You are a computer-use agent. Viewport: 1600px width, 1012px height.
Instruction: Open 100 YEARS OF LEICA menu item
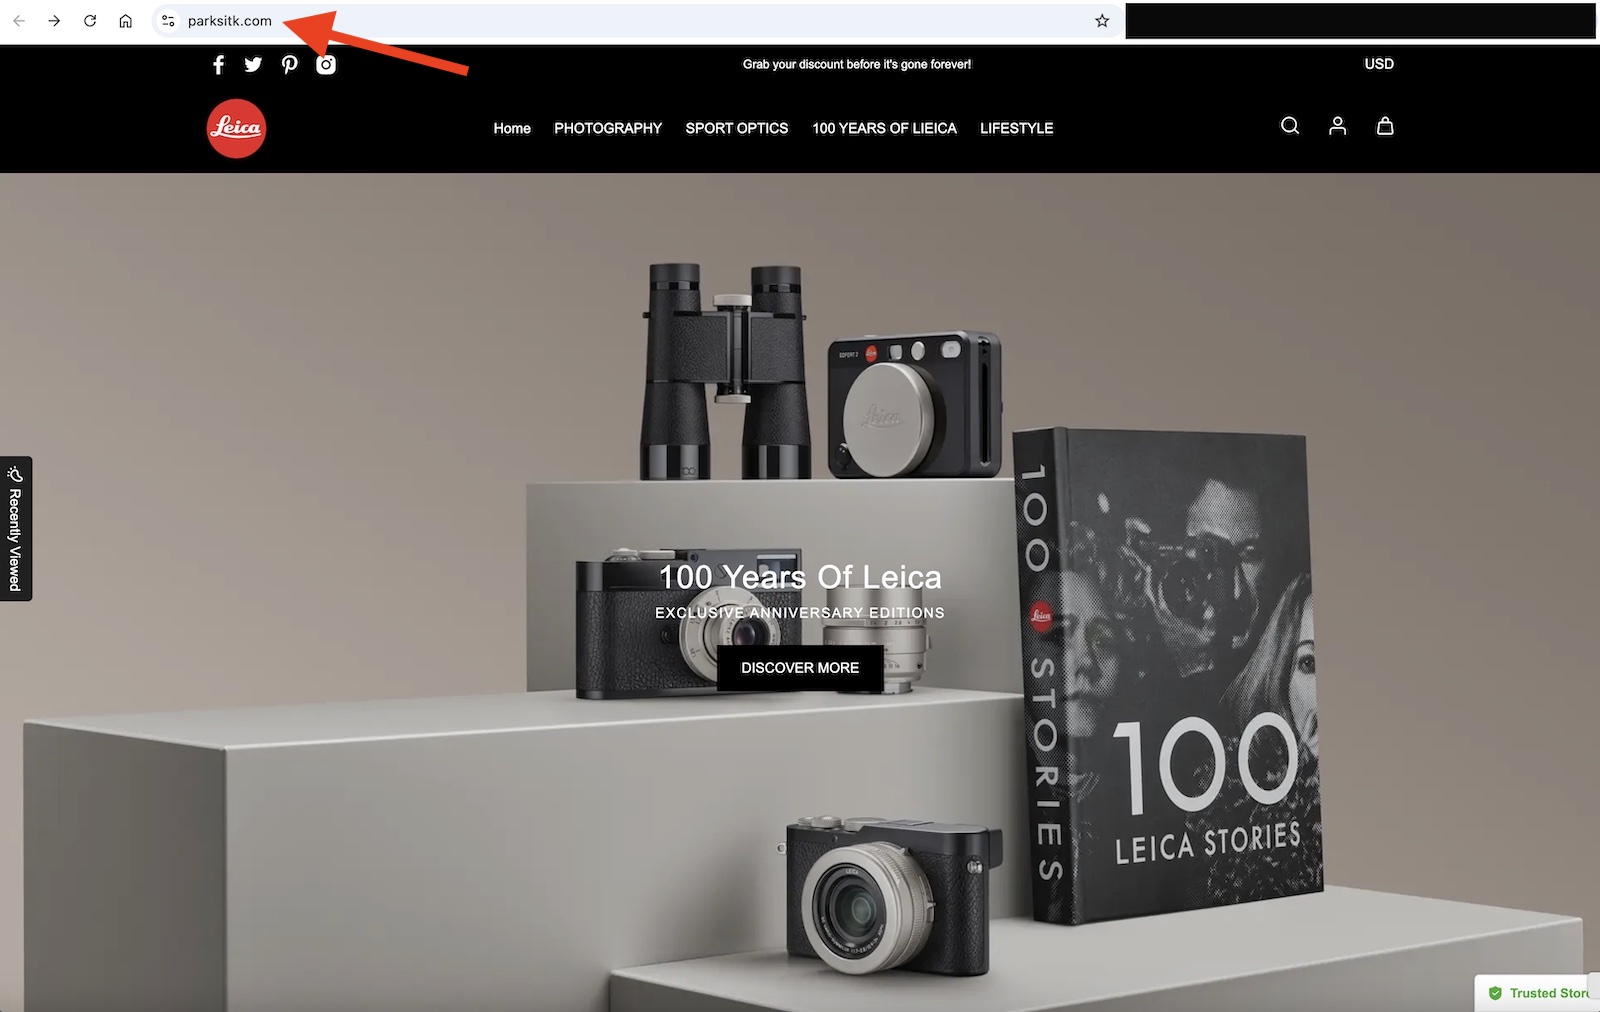(x=884, y=128)
